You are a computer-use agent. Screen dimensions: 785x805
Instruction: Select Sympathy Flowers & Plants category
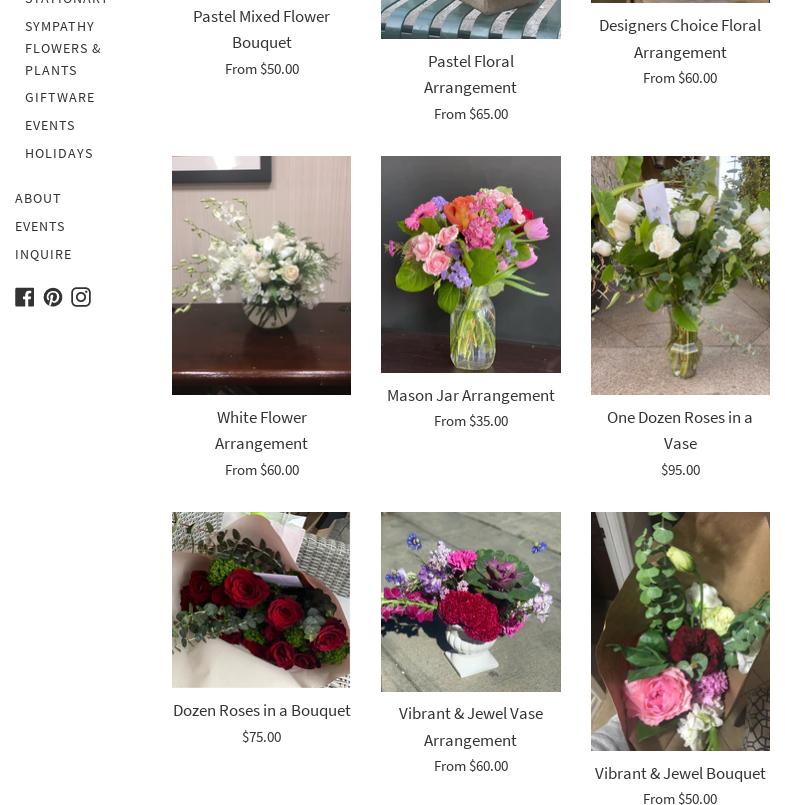pyautogui.click(x=63, y=48)
